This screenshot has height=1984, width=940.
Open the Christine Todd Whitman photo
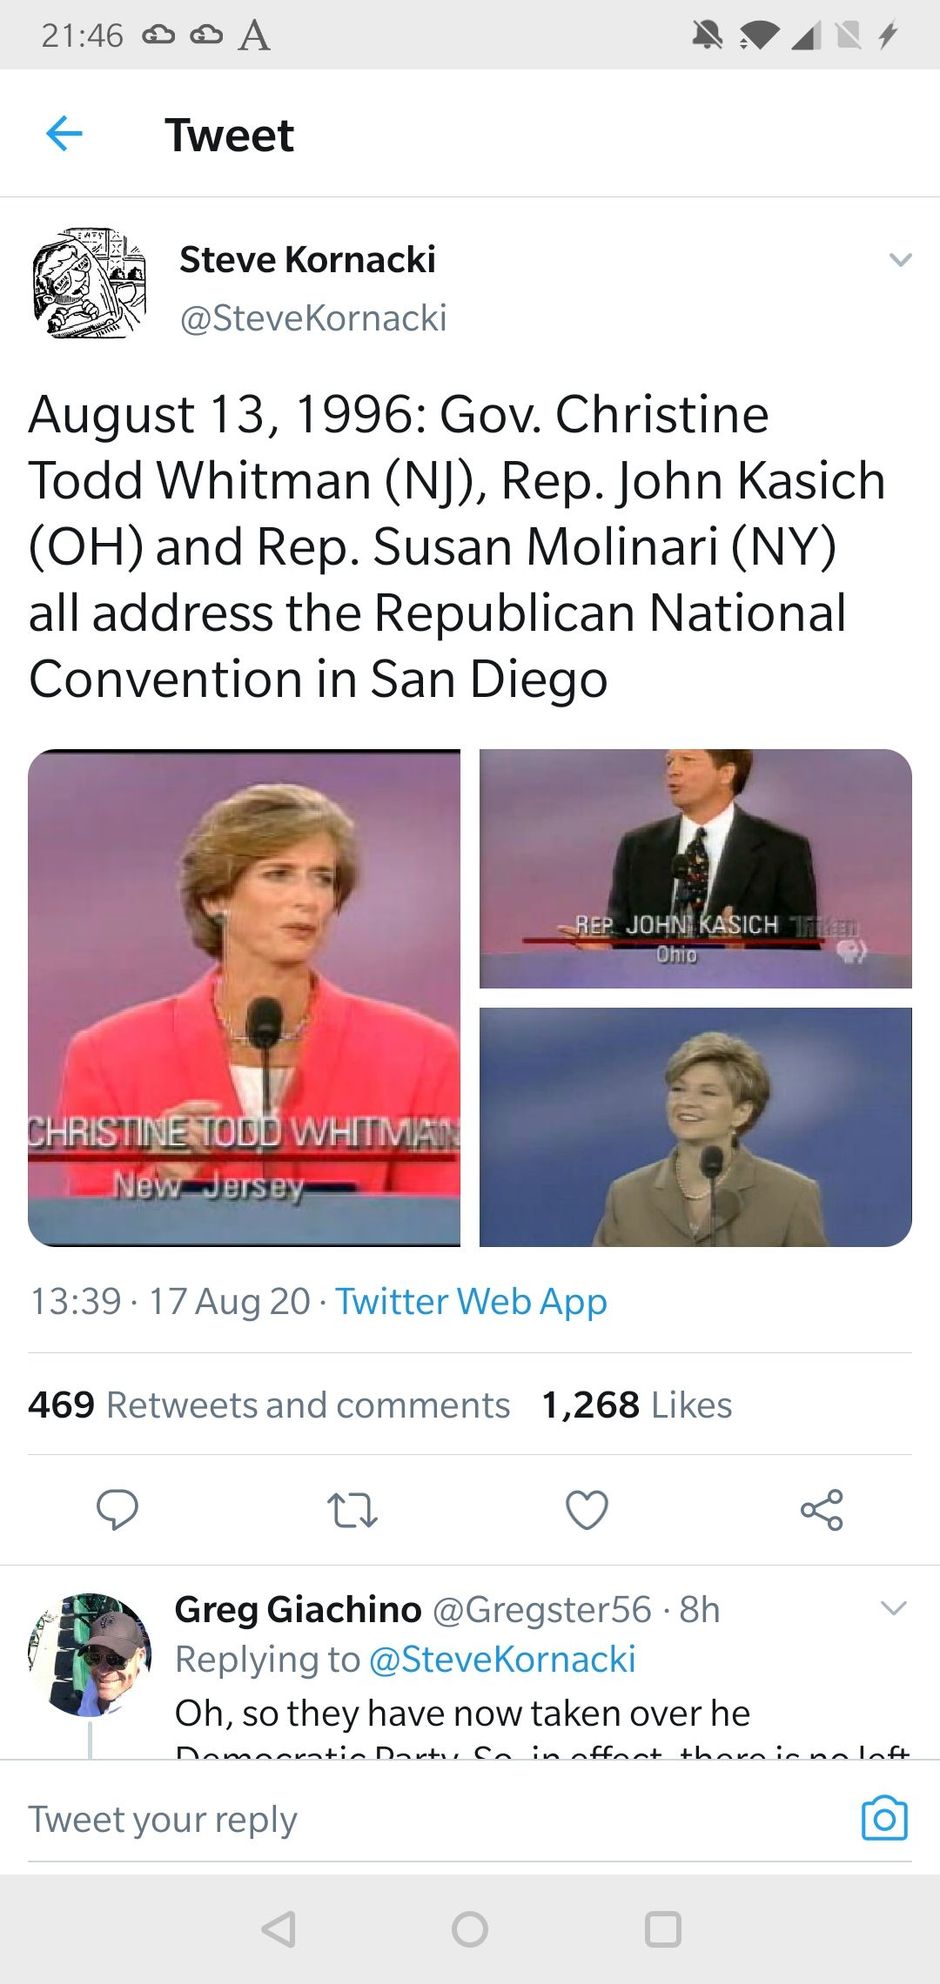244,998
